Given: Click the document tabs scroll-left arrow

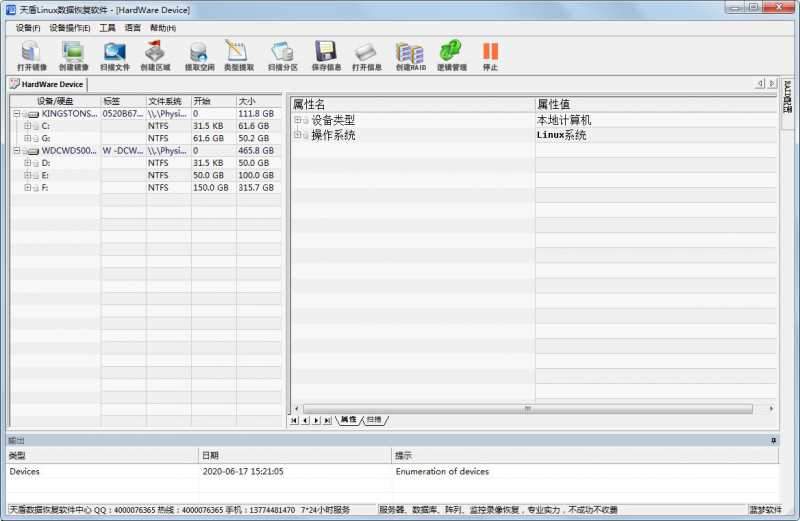Looking at the screenshot, I should (760, 84).
